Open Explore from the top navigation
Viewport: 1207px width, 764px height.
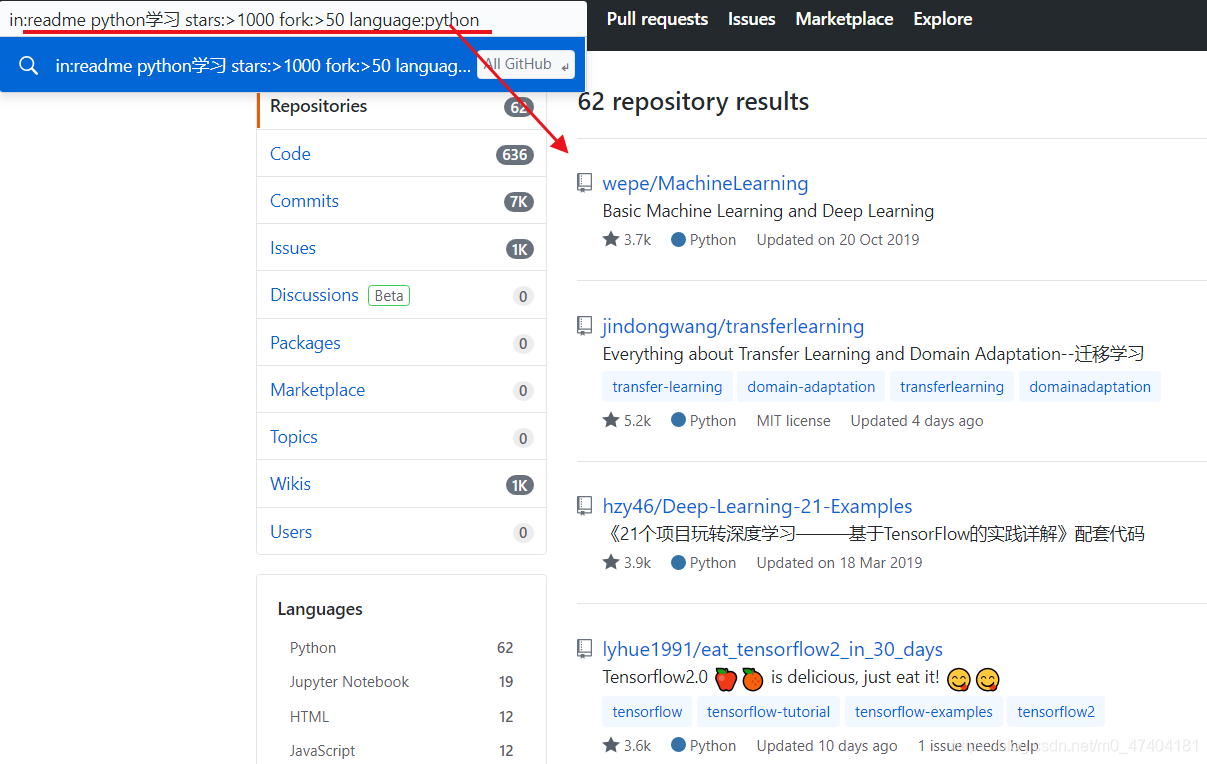pos(941,18)
